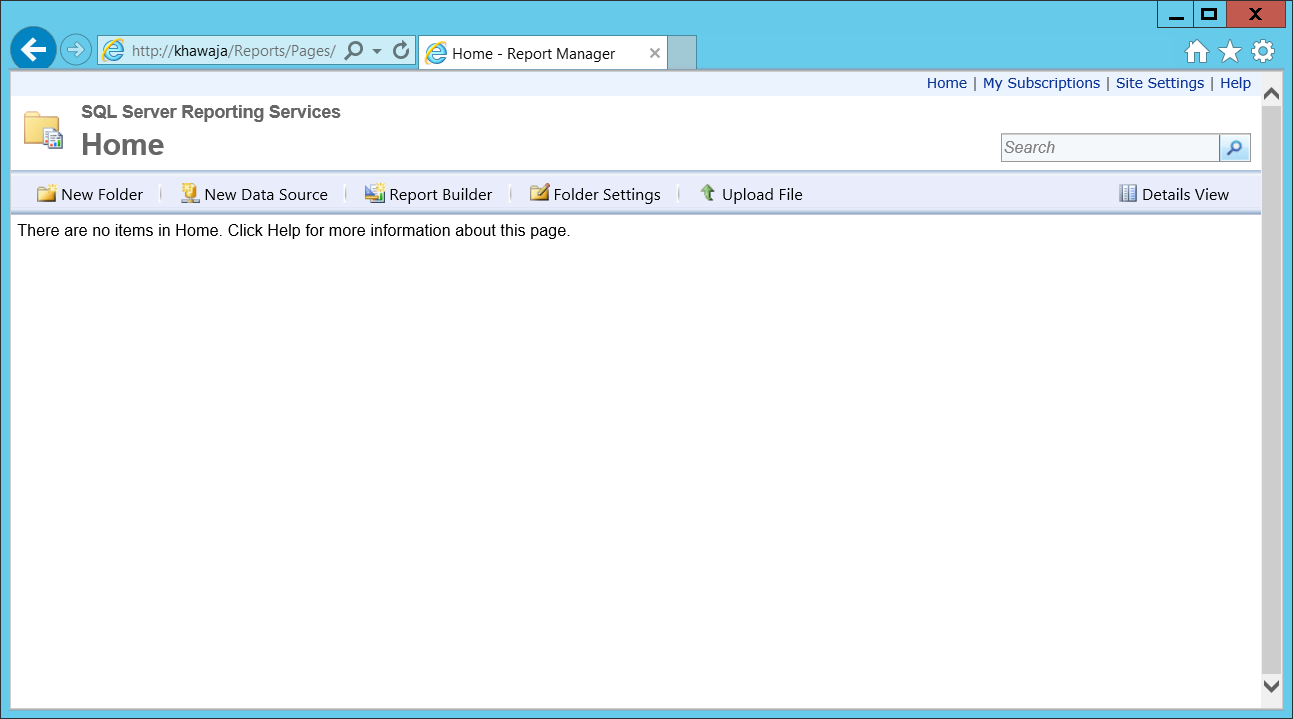Click the browser Home house icon
1293x719 pixels.
pos(1197,52)
